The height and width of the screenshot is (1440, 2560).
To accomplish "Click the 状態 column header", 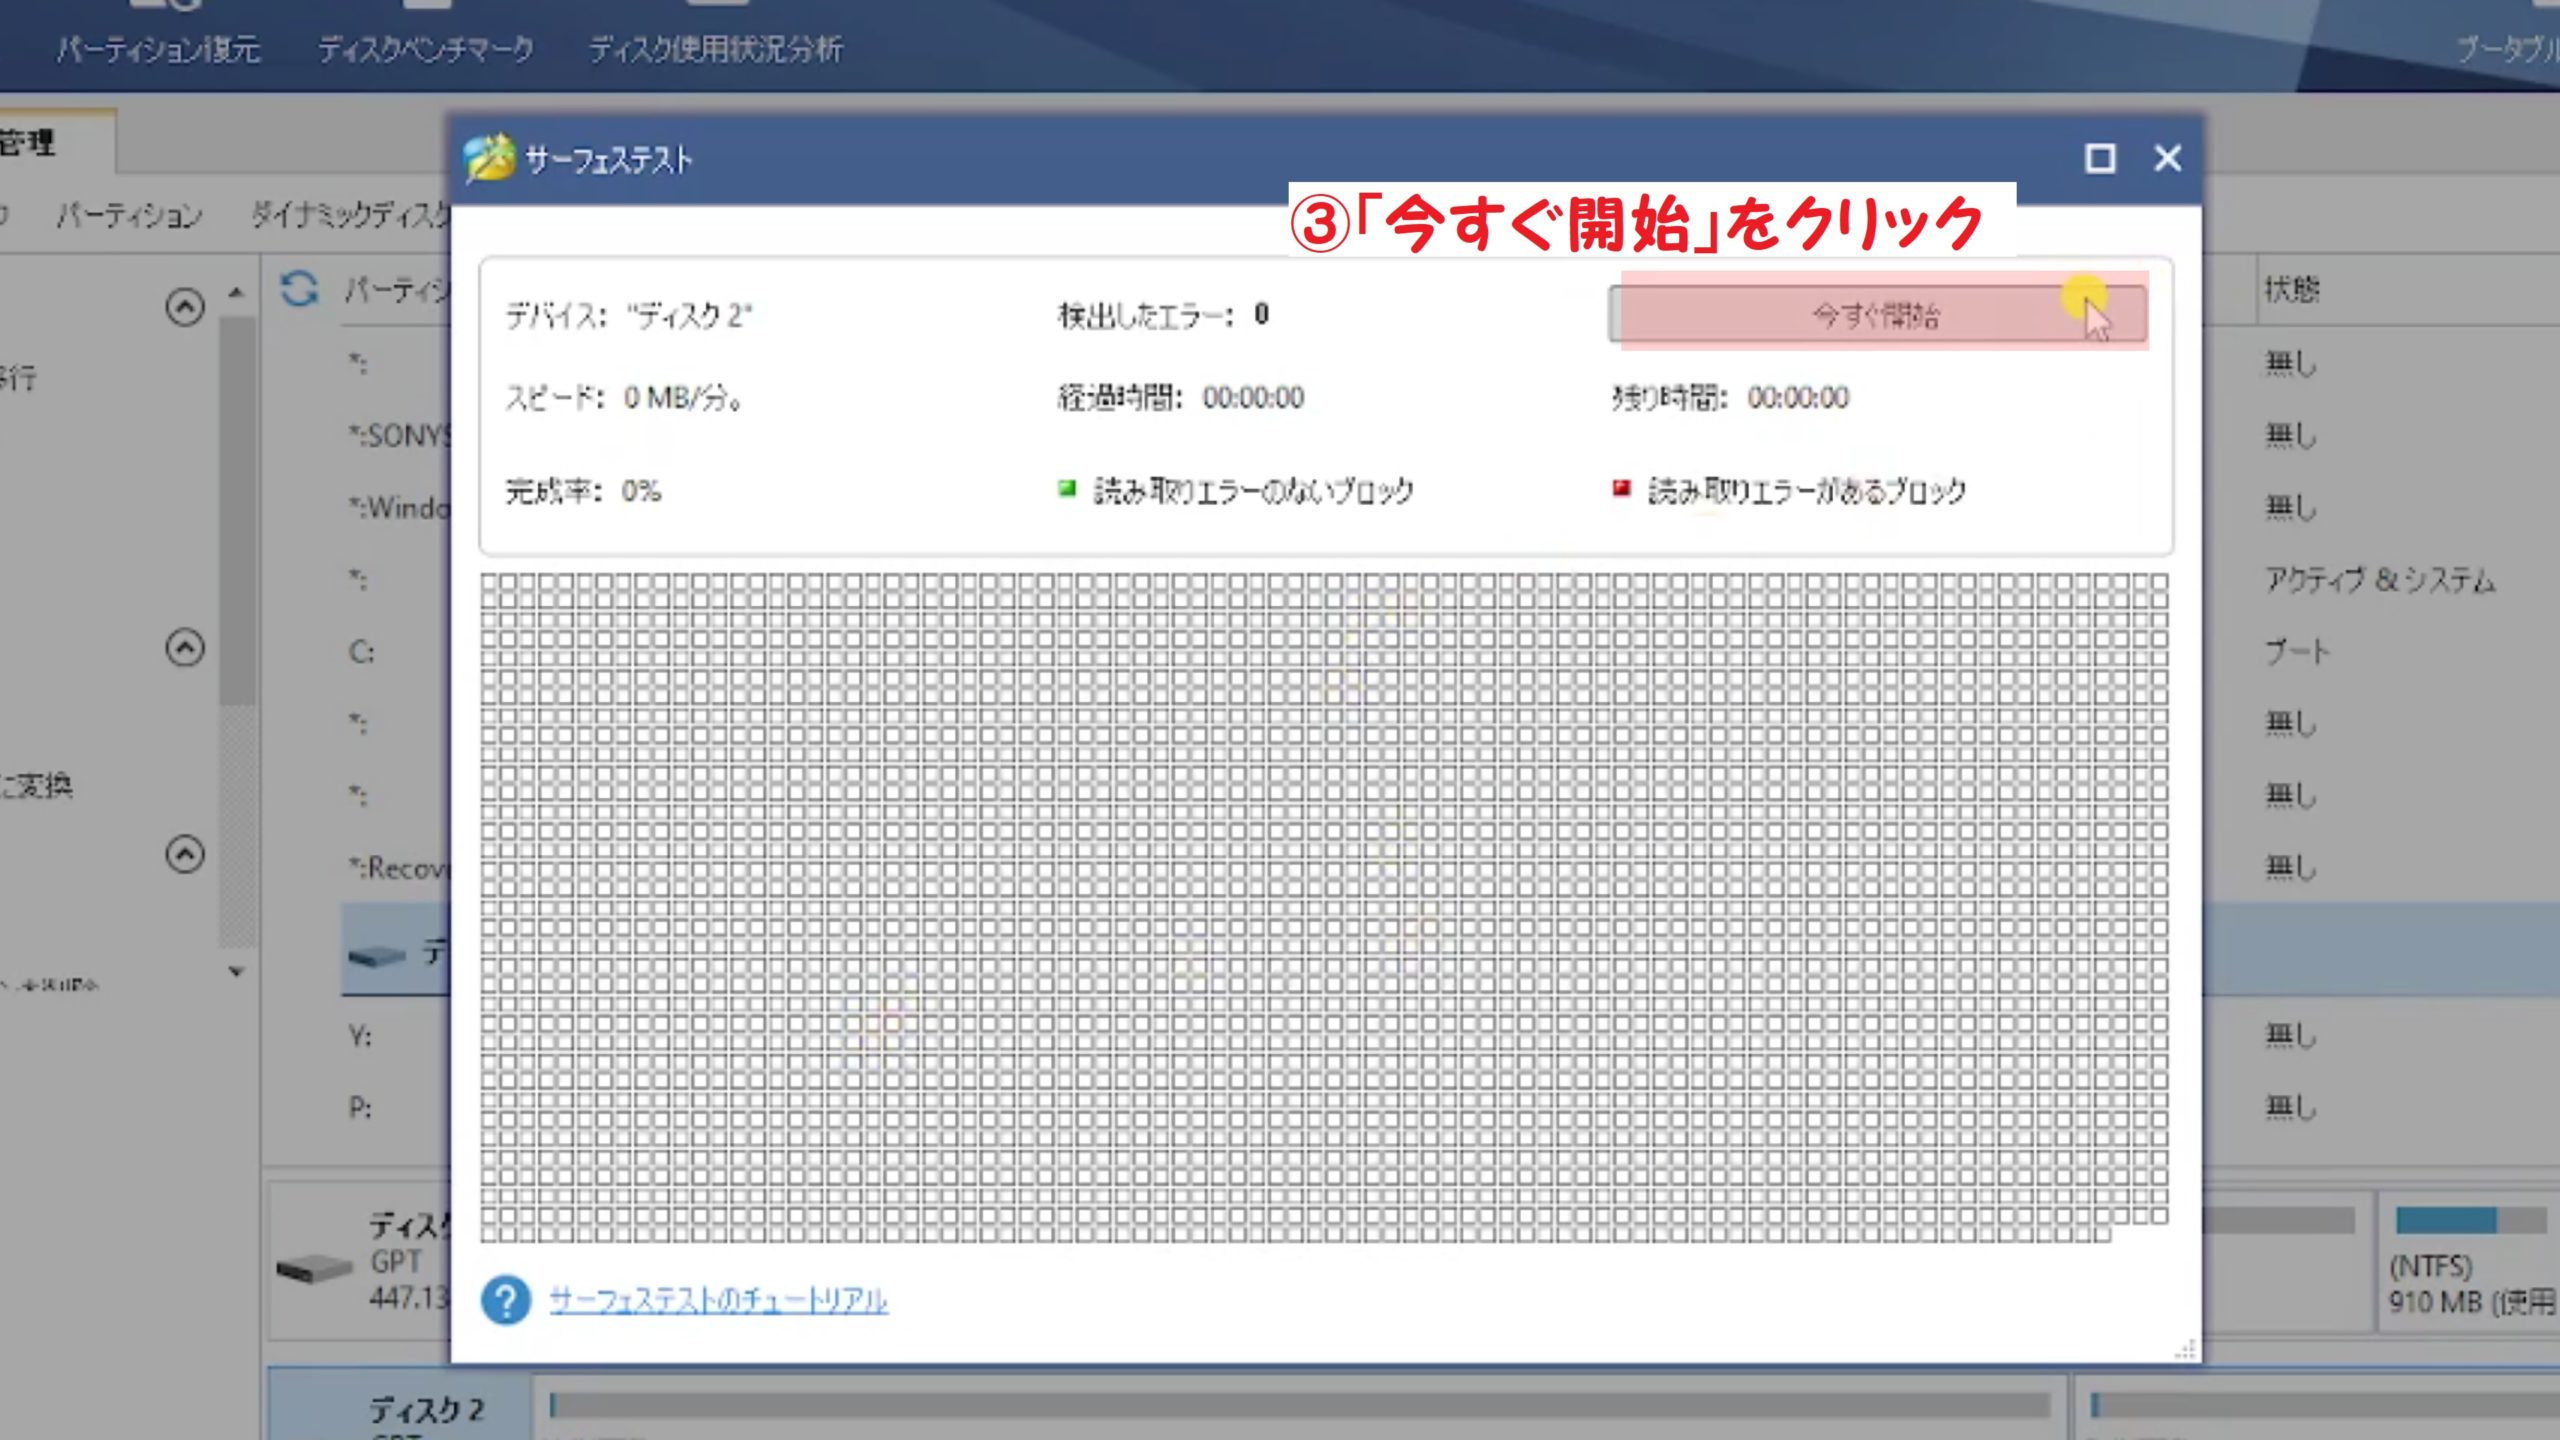I will tap(2291, 290).
